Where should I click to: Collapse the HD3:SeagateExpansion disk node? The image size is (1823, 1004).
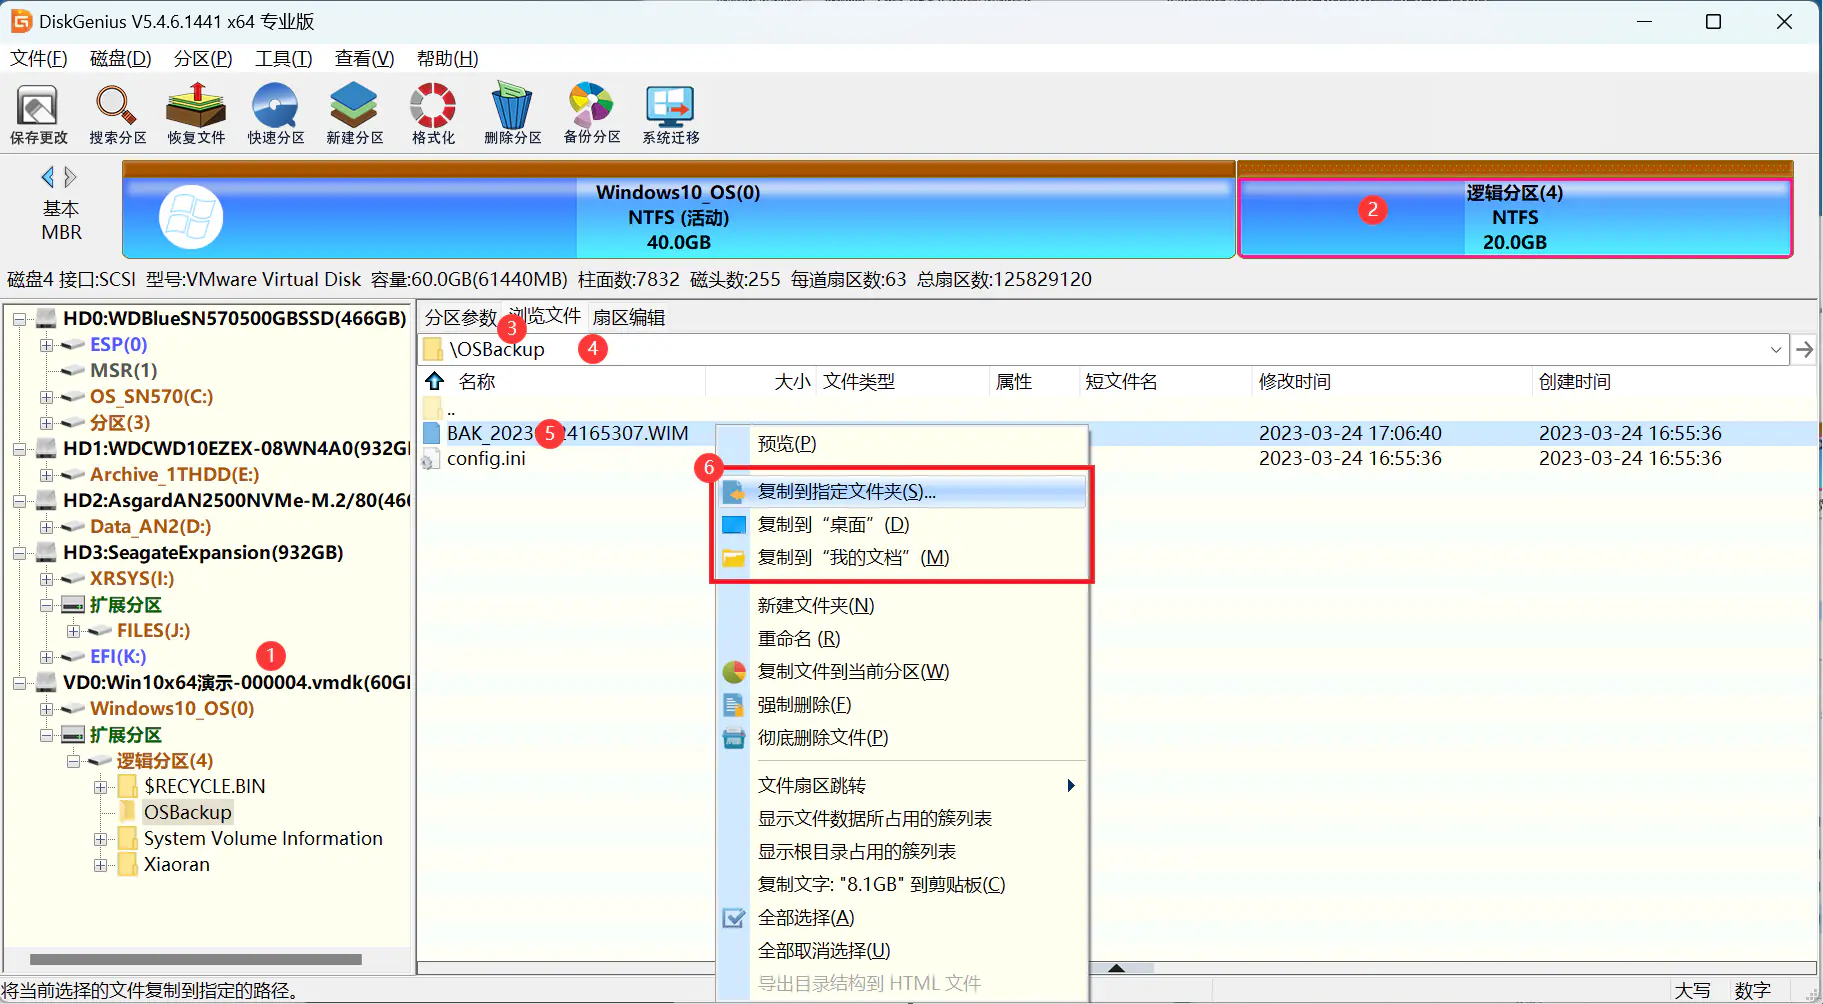pyautogui.click(x=19, y=553)
